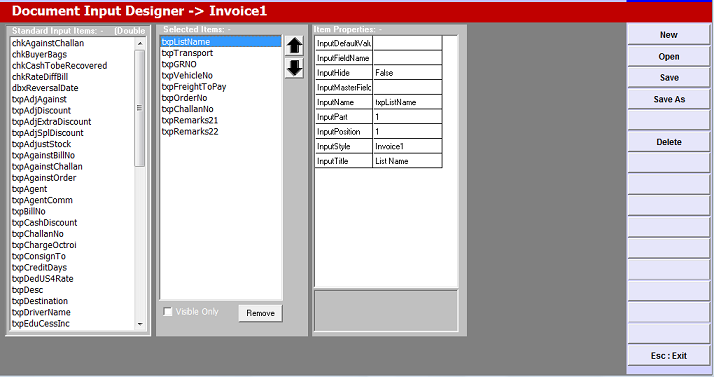Select txpCashDiscount in standard items

[x=72, y=223]
